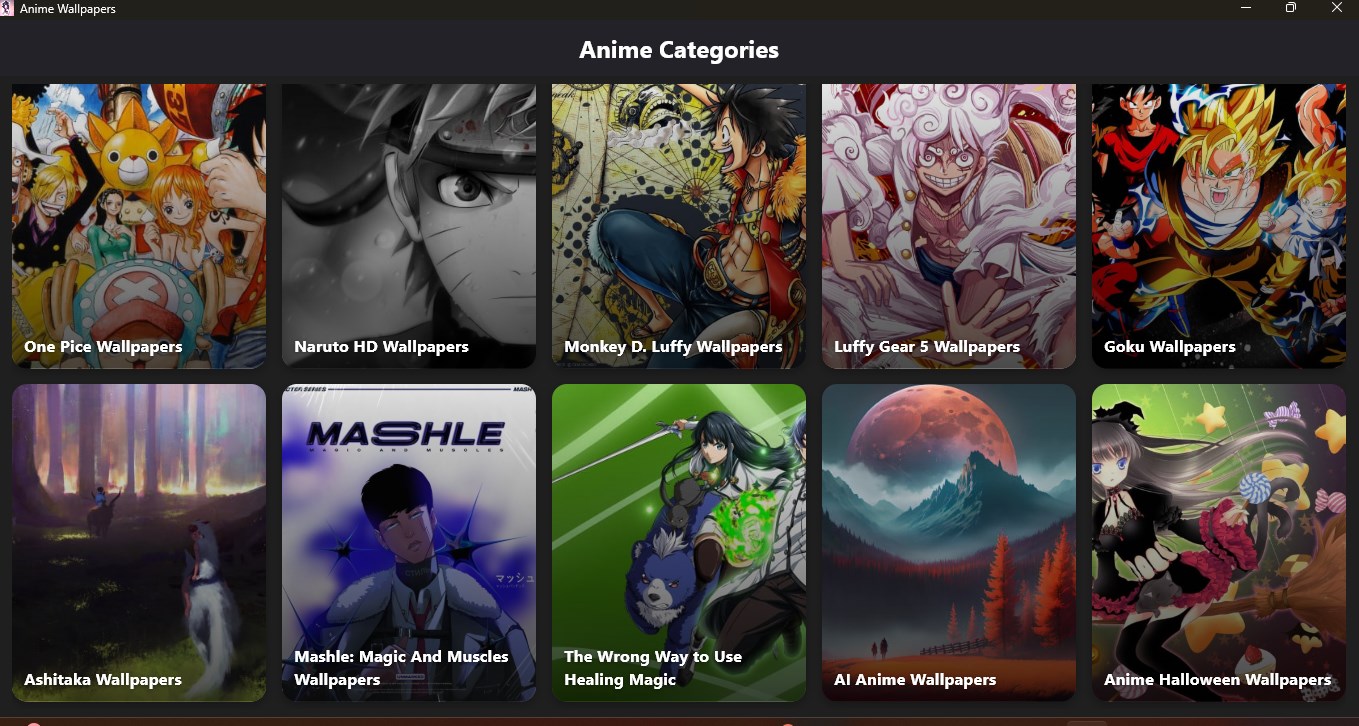Screen dimensions: 1359x726
Task: Click the Anime Categories heading
Action: (679, 50)
